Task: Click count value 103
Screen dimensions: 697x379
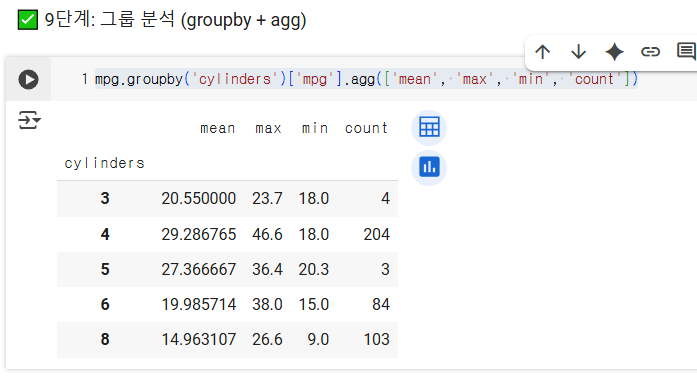Action: 377,339
